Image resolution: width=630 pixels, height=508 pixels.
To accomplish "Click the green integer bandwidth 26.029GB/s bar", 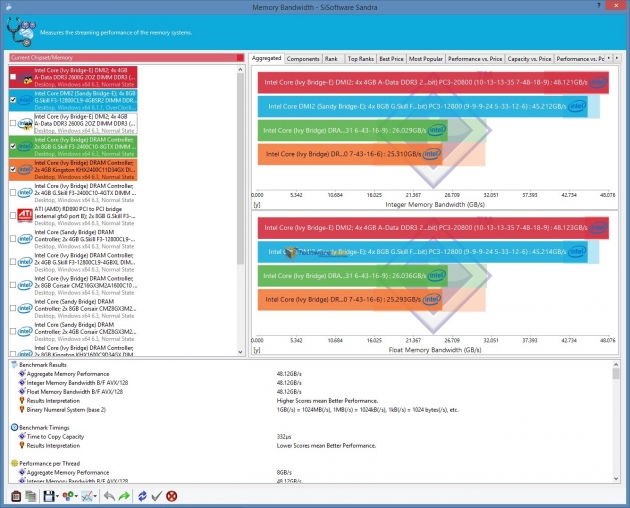I will [x=353, y=130].
